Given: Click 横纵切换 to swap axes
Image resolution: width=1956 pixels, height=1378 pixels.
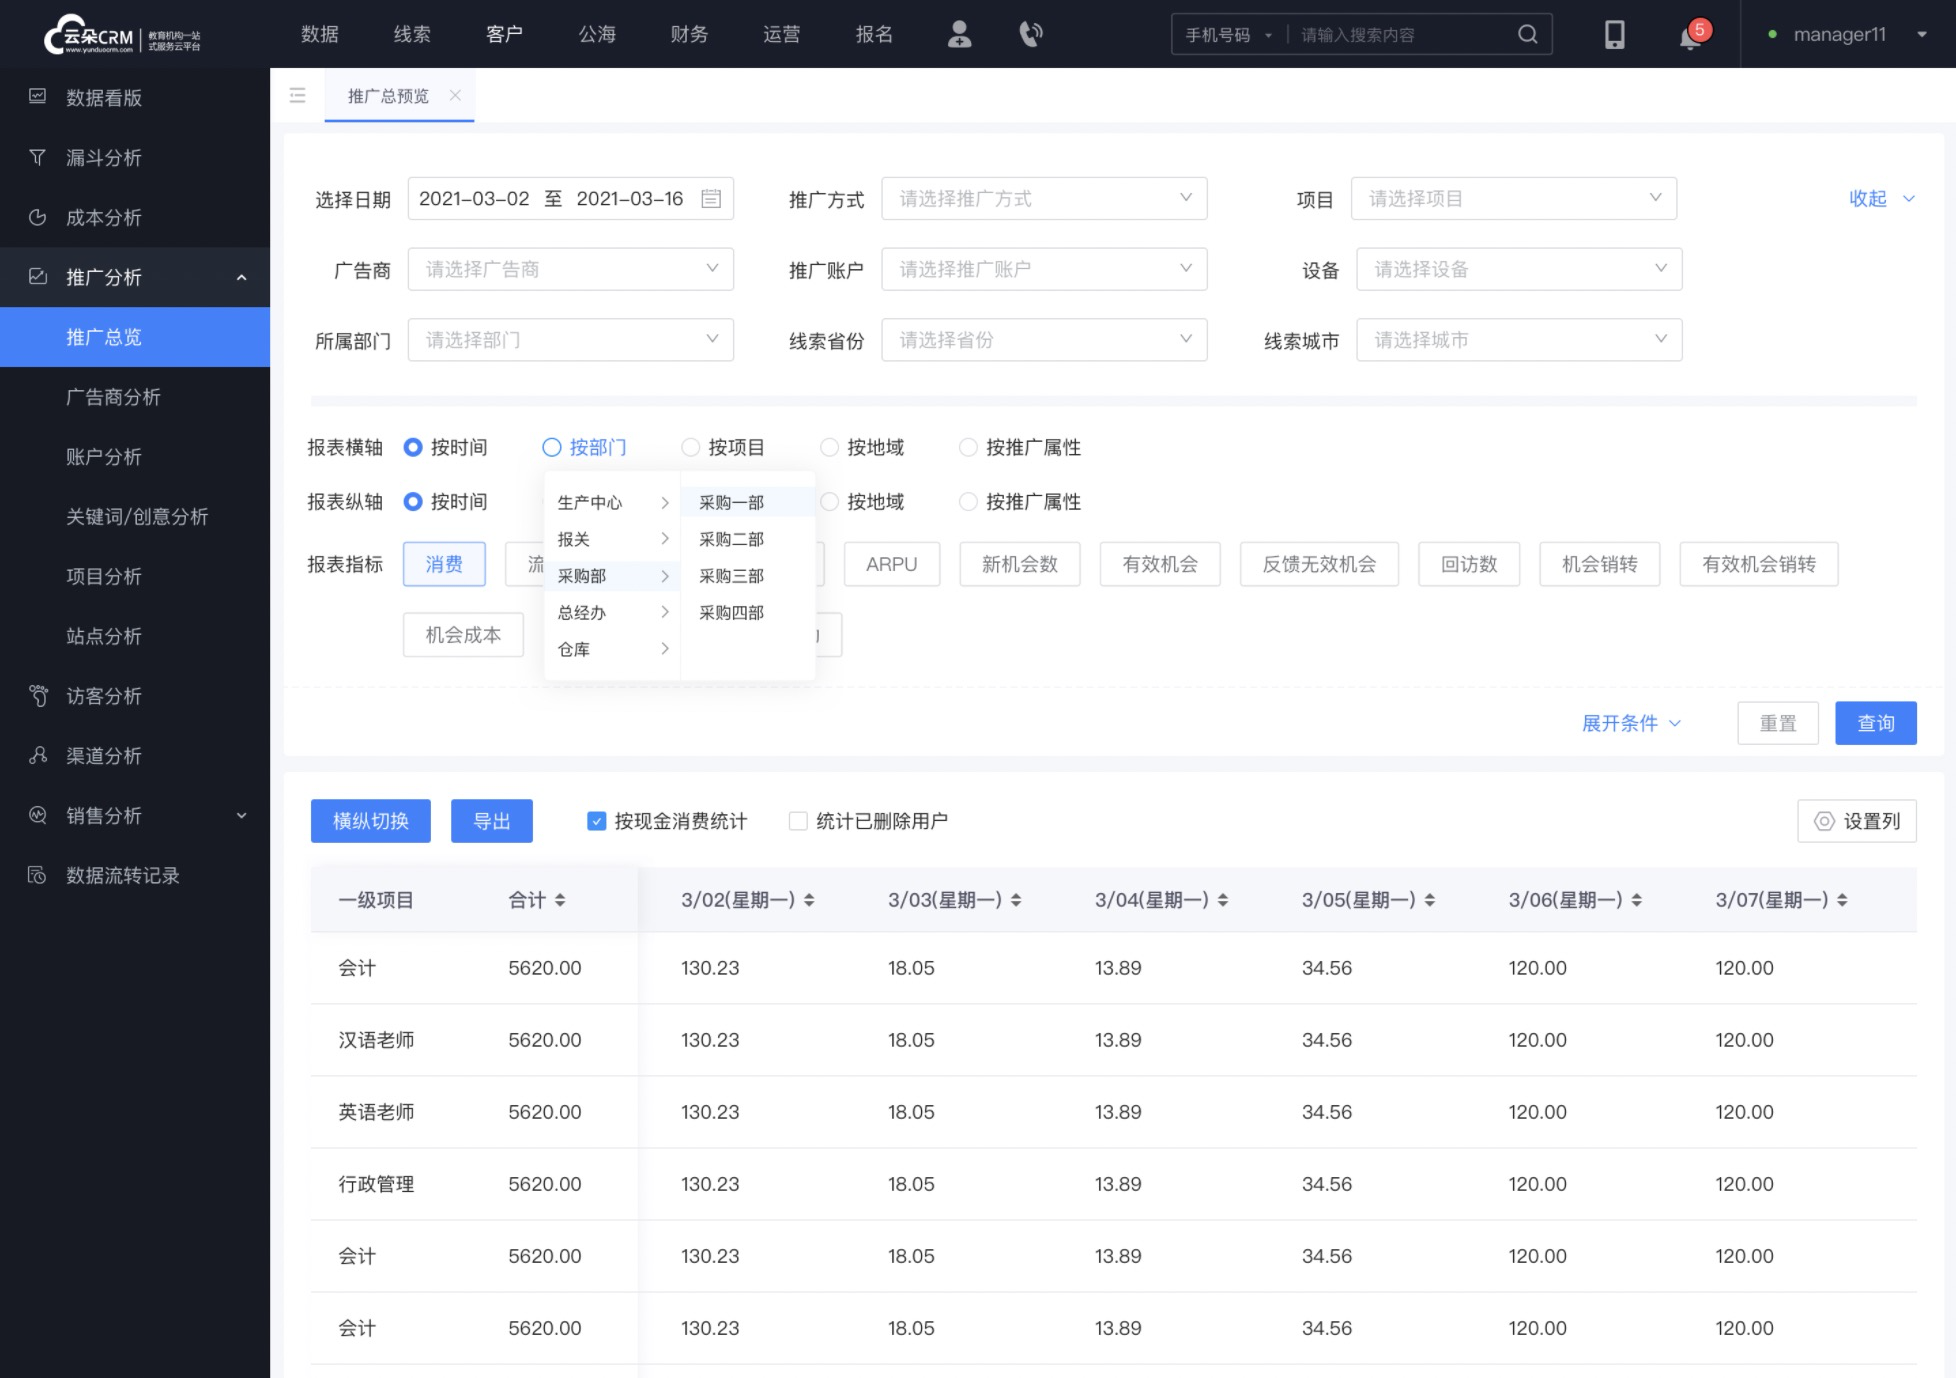Looking at the screenshot, I should [370, 822].
